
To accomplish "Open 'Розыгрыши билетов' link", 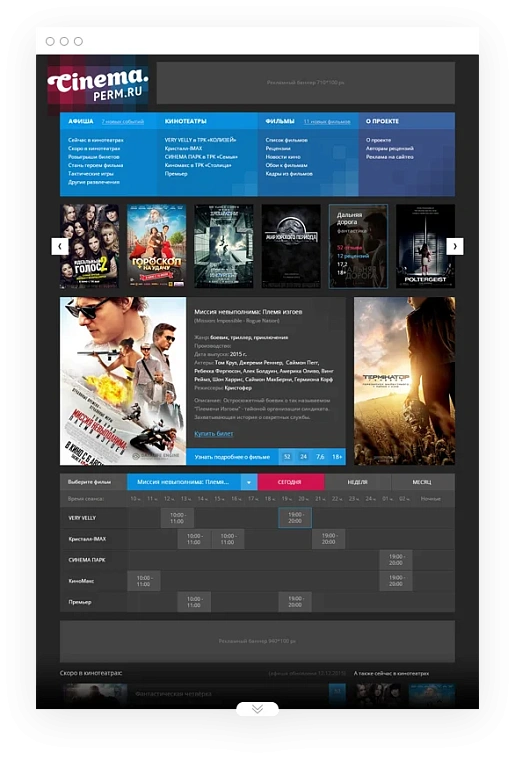I will click(x=94, y=157).
